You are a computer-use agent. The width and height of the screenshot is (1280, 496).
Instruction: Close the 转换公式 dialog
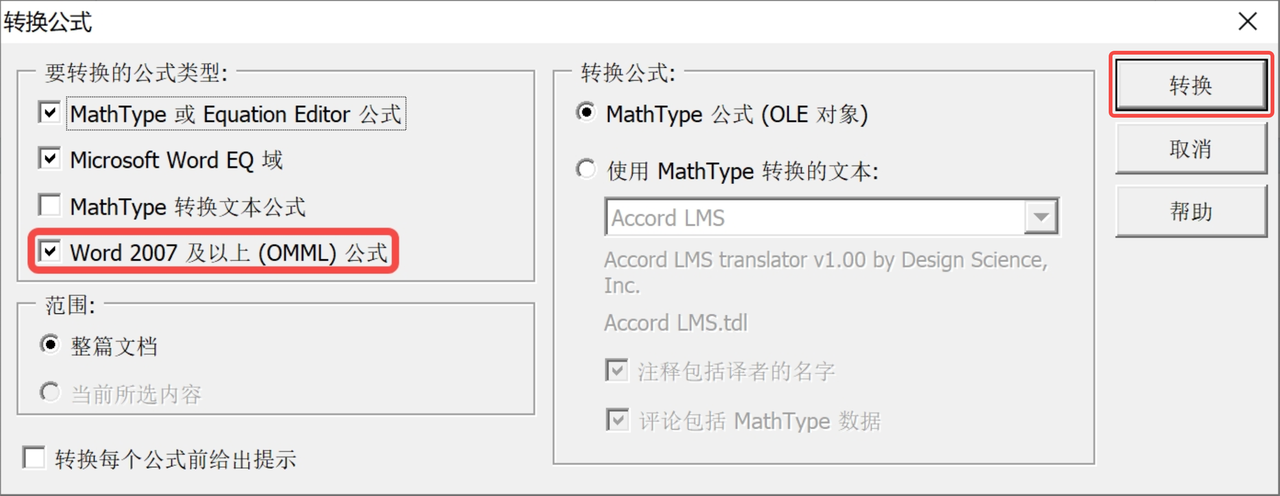pos(1247,22)
